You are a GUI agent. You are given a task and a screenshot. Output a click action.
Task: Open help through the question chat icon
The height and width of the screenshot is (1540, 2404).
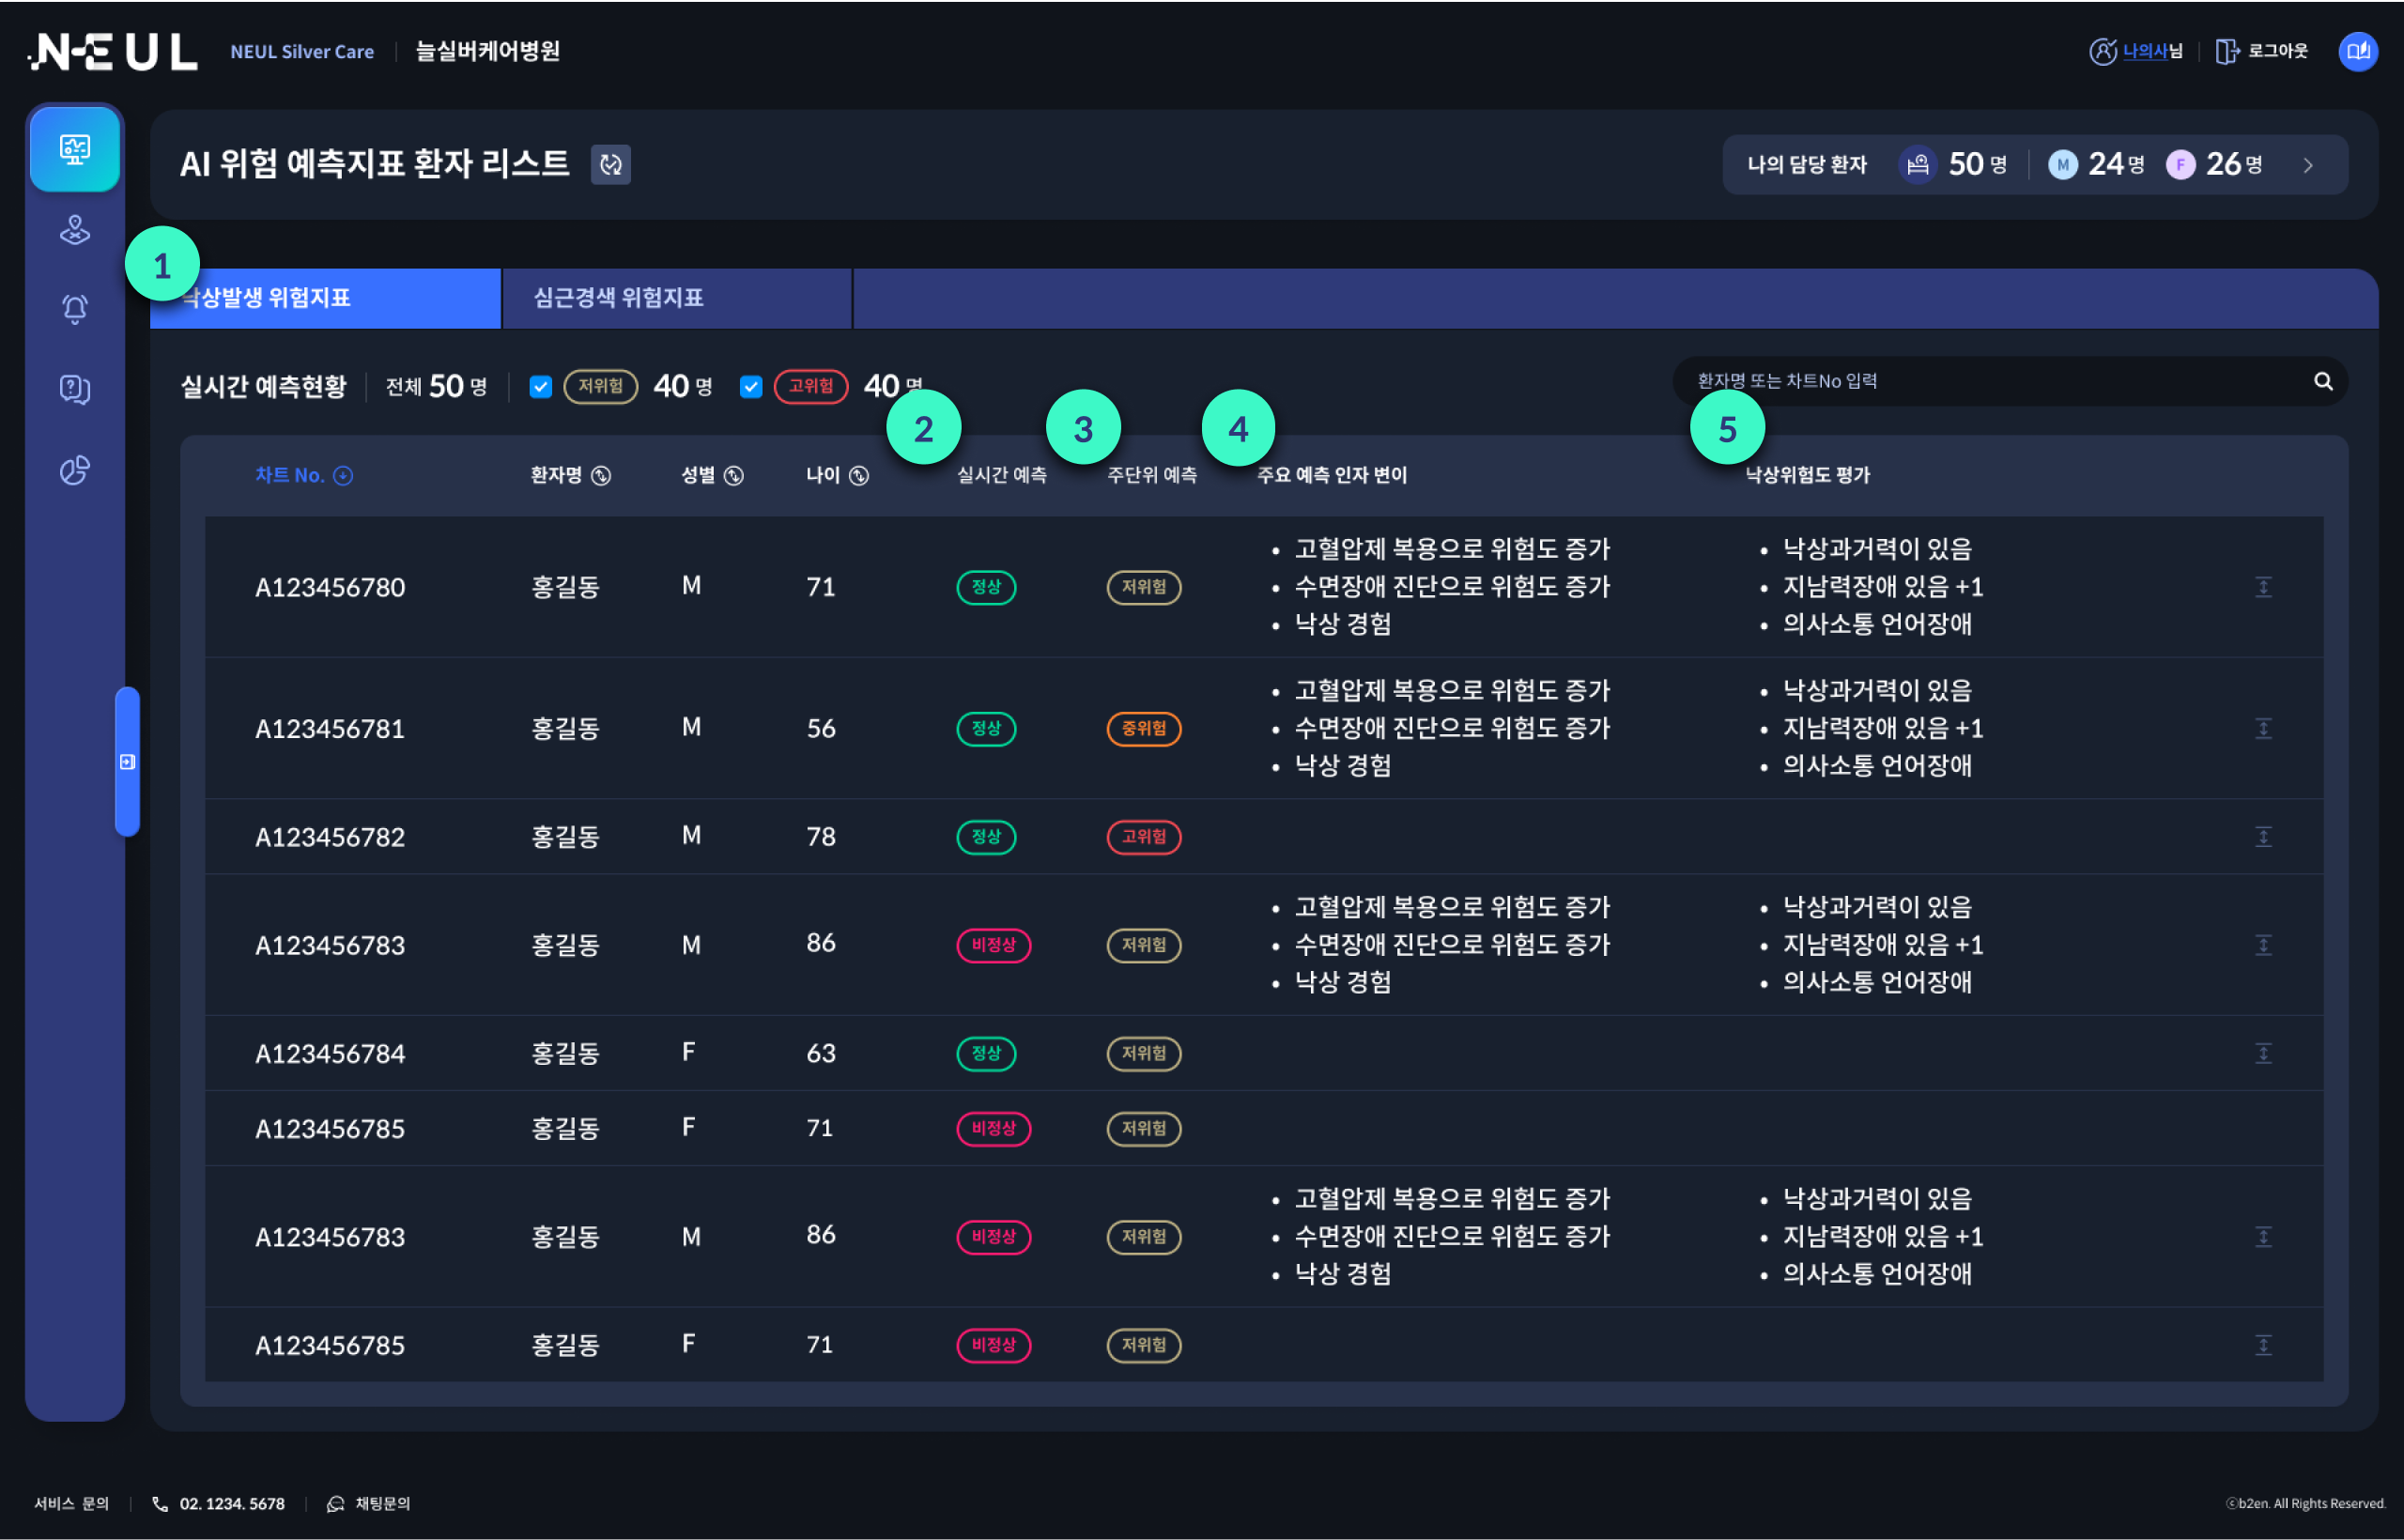[x=75, y=390]
